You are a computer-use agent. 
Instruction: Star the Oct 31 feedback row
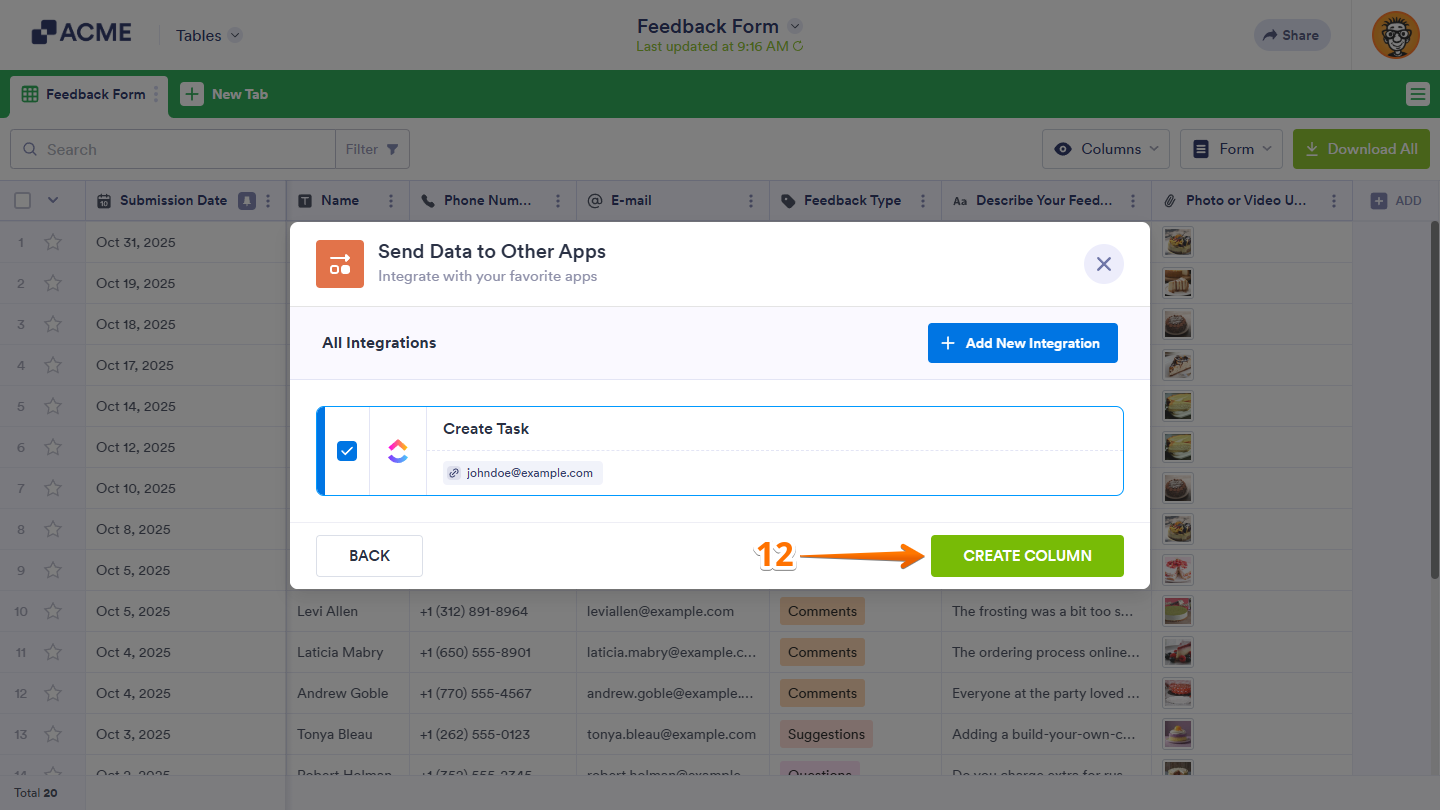click(x=53, y=242)
